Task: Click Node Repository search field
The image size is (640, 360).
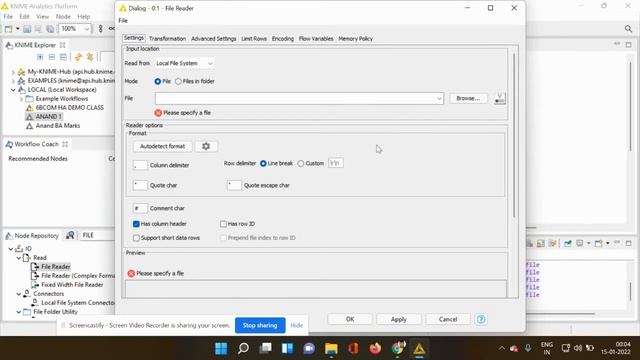Action: (x=97, y=235)
